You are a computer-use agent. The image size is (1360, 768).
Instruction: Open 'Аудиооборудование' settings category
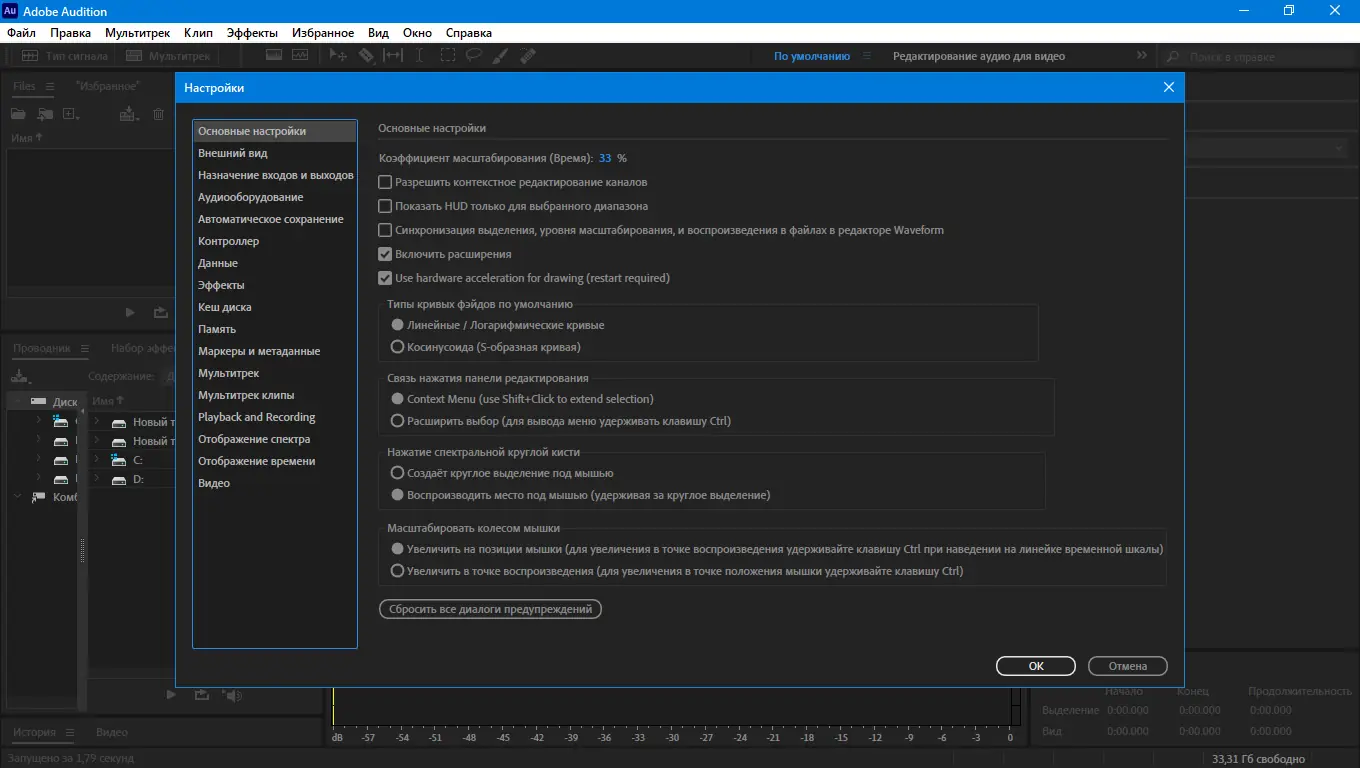tap(251, 197)
